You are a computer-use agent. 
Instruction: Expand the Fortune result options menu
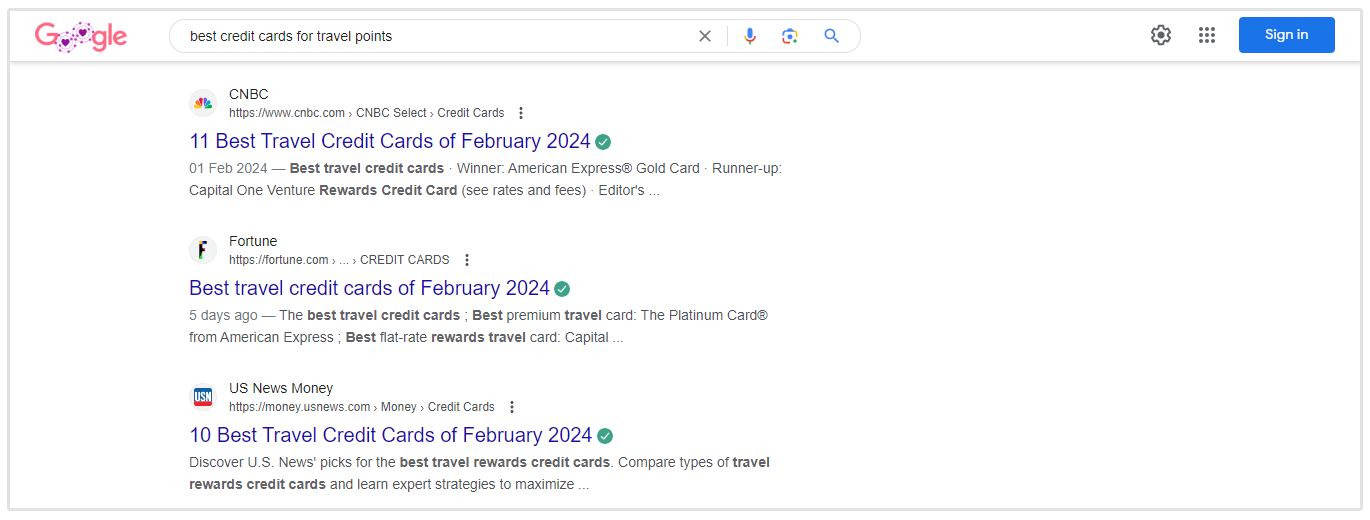466,260
